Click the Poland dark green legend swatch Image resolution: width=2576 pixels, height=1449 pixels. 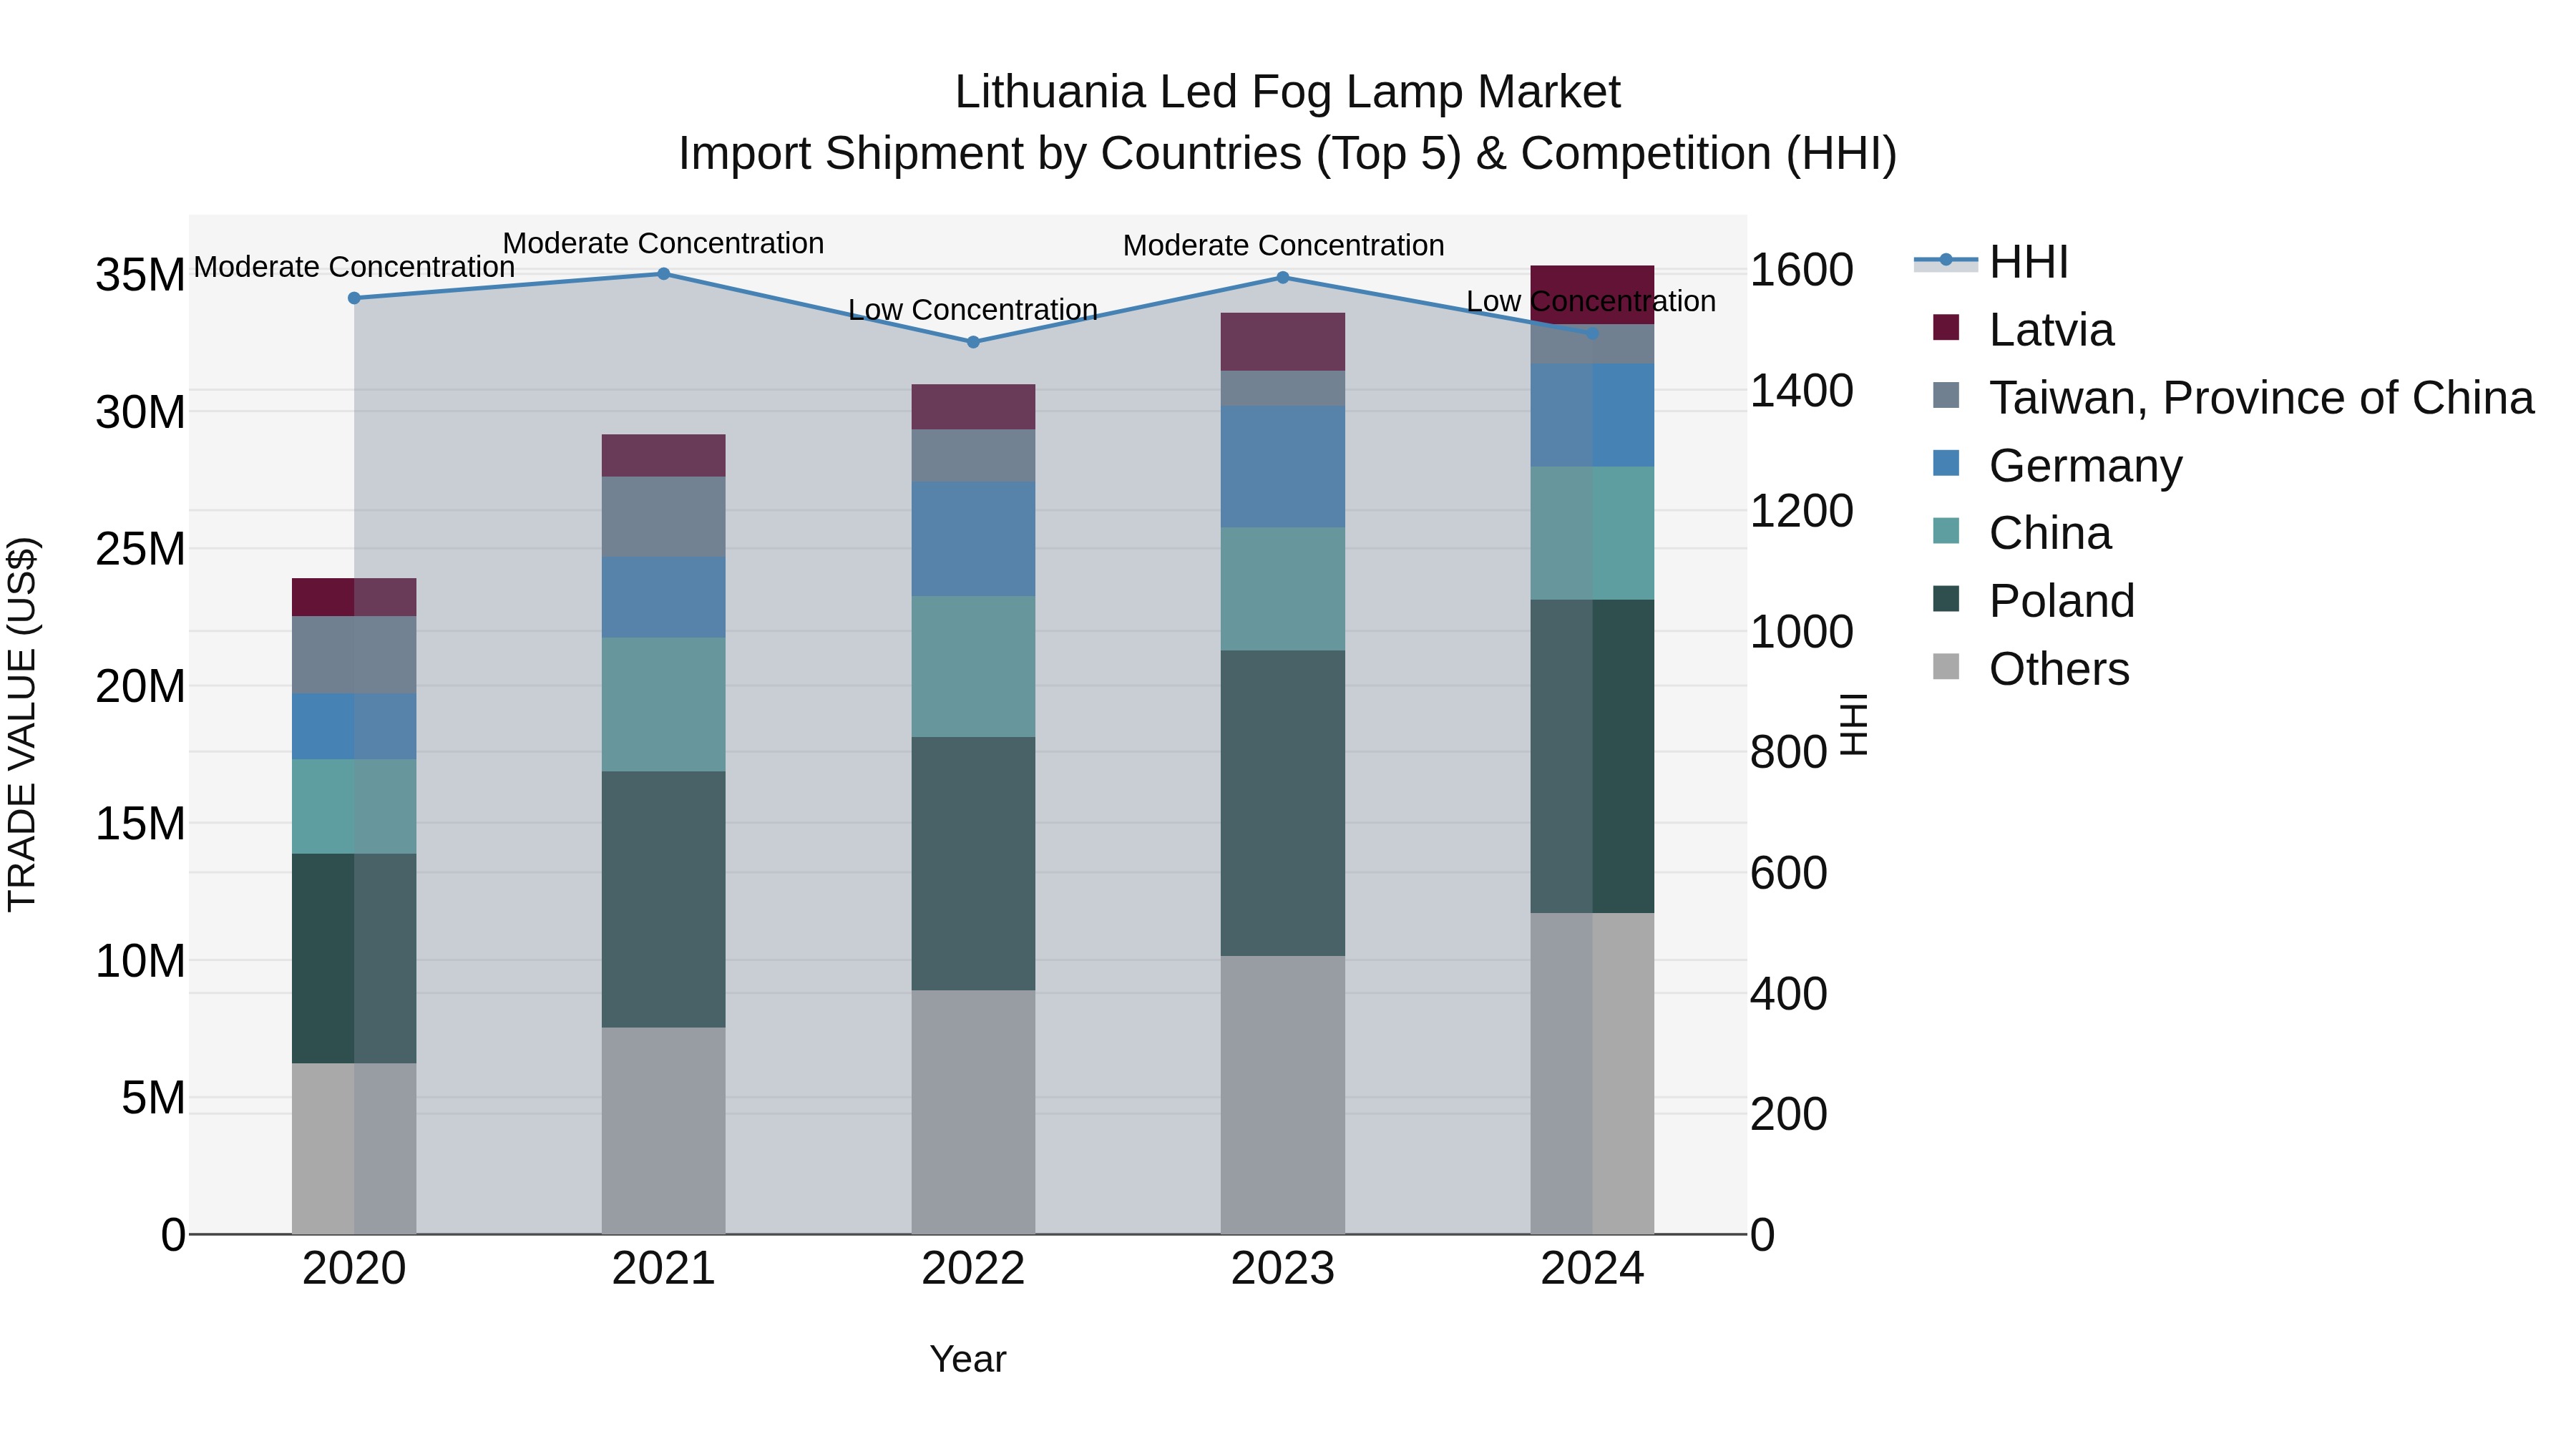[1946, 599]
